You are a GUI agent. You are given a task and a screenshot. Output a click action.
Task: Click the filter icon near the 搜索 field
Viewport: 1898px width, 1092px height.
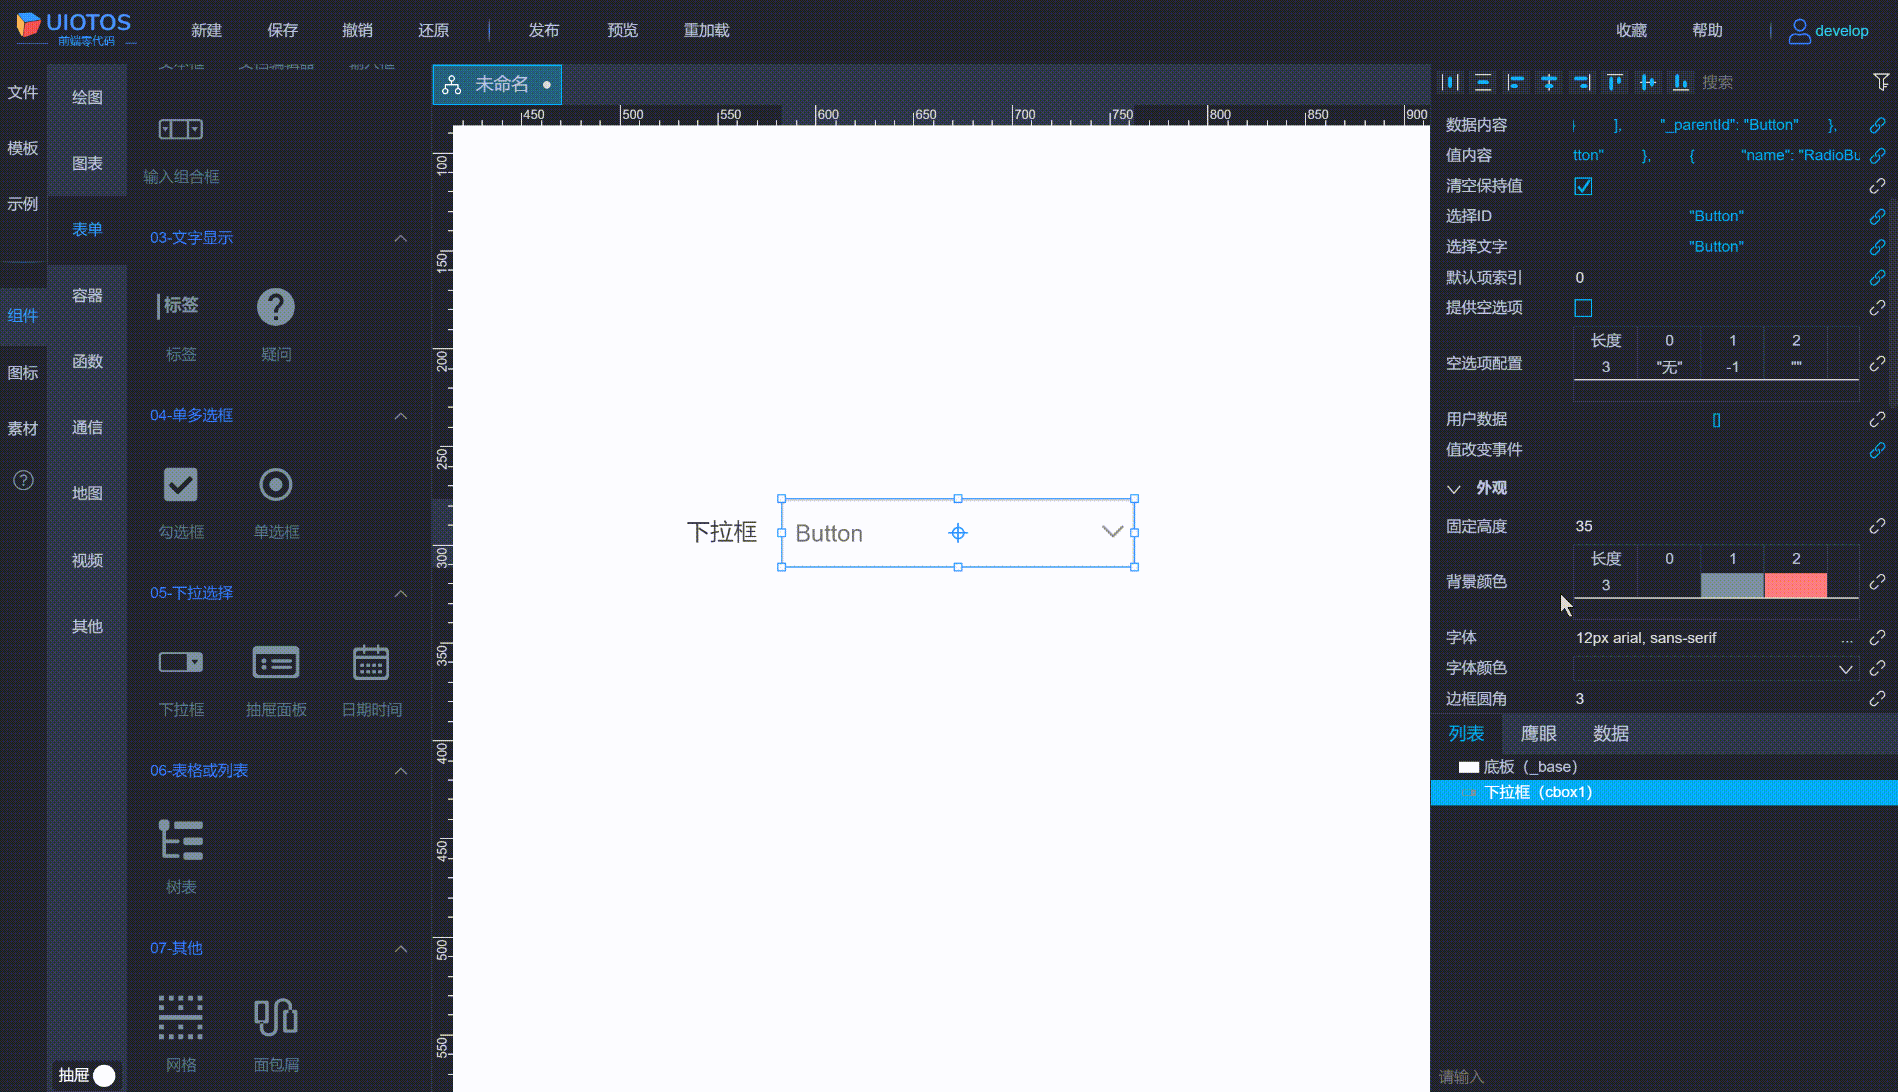tap(1880, 82)
